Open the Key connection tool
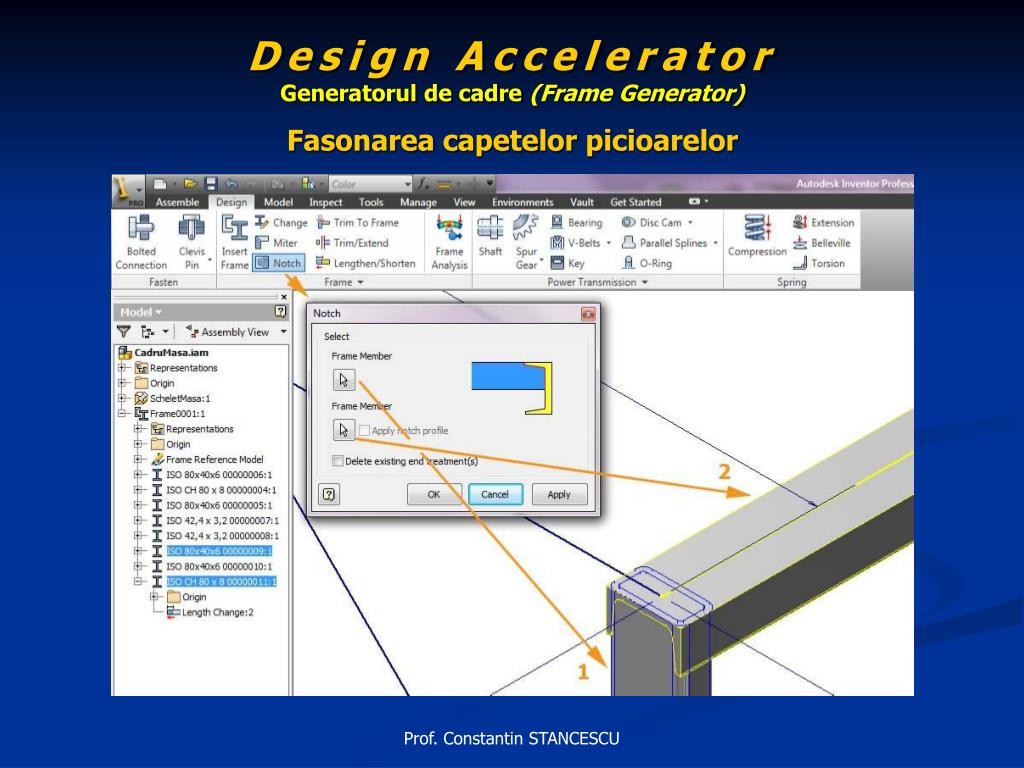 (568, 263)
